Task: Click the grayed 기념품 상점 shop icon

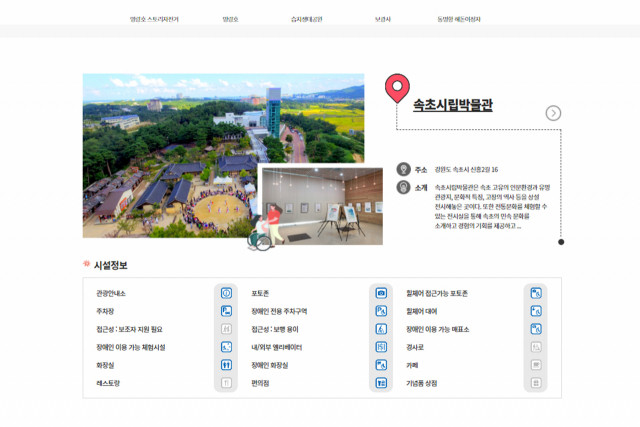Action: (x=536, y=383)
